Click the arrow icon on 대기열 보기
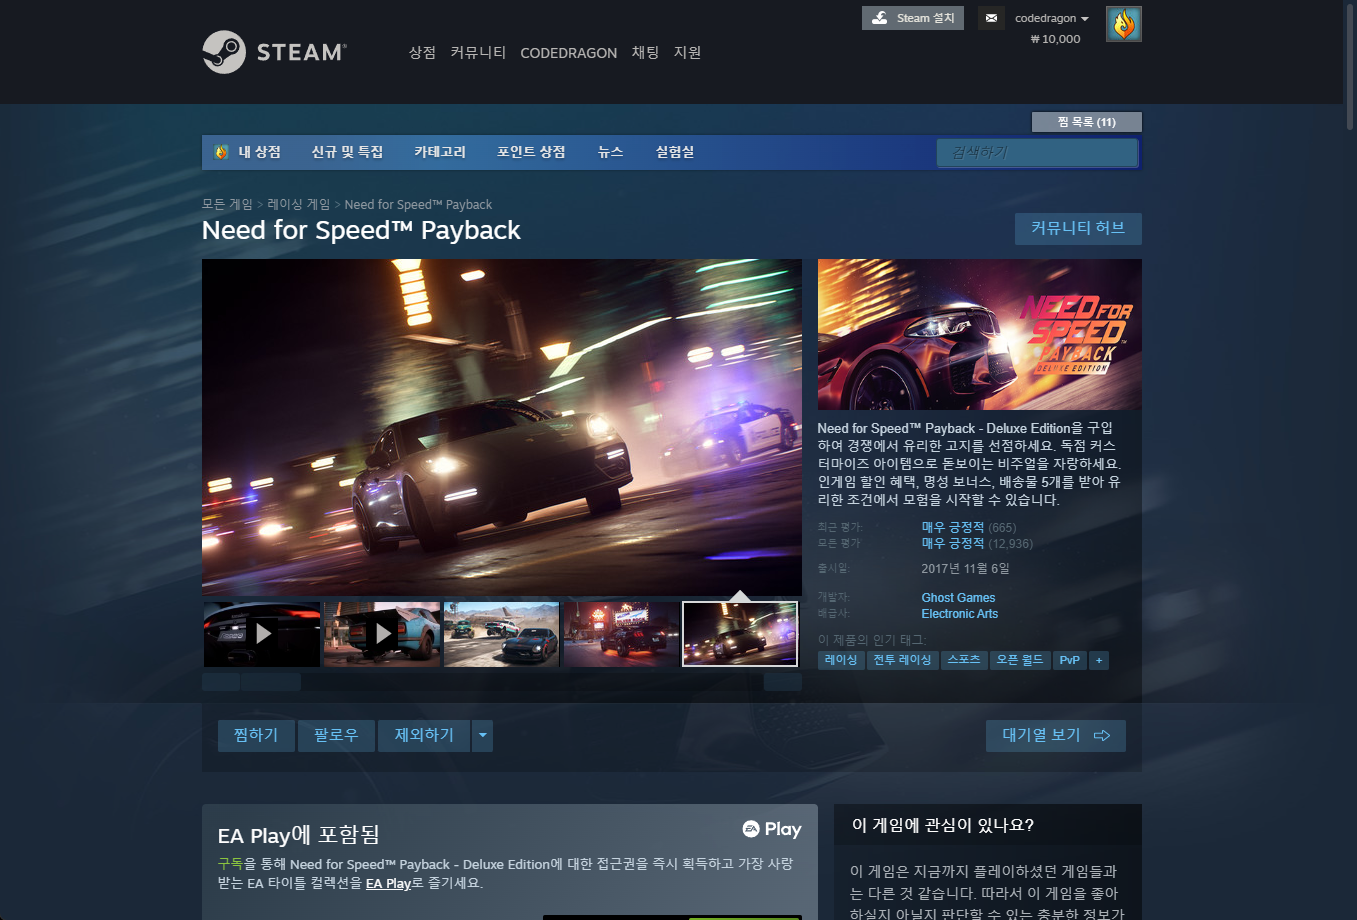Image resolution: width=1357 pixels, height=920 pixels. pos(1102,736)
